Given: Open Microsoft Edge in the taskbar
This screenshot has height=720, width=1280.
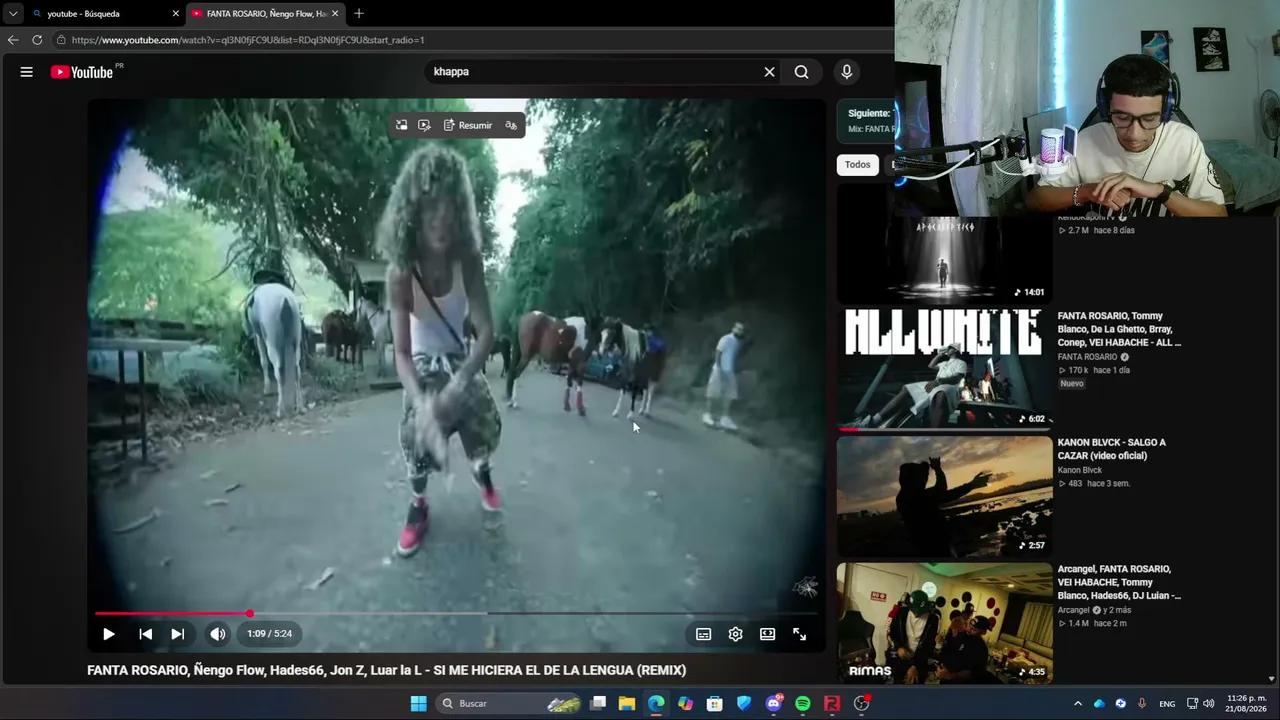Looking at the screenshot, I should click(656, 704).
